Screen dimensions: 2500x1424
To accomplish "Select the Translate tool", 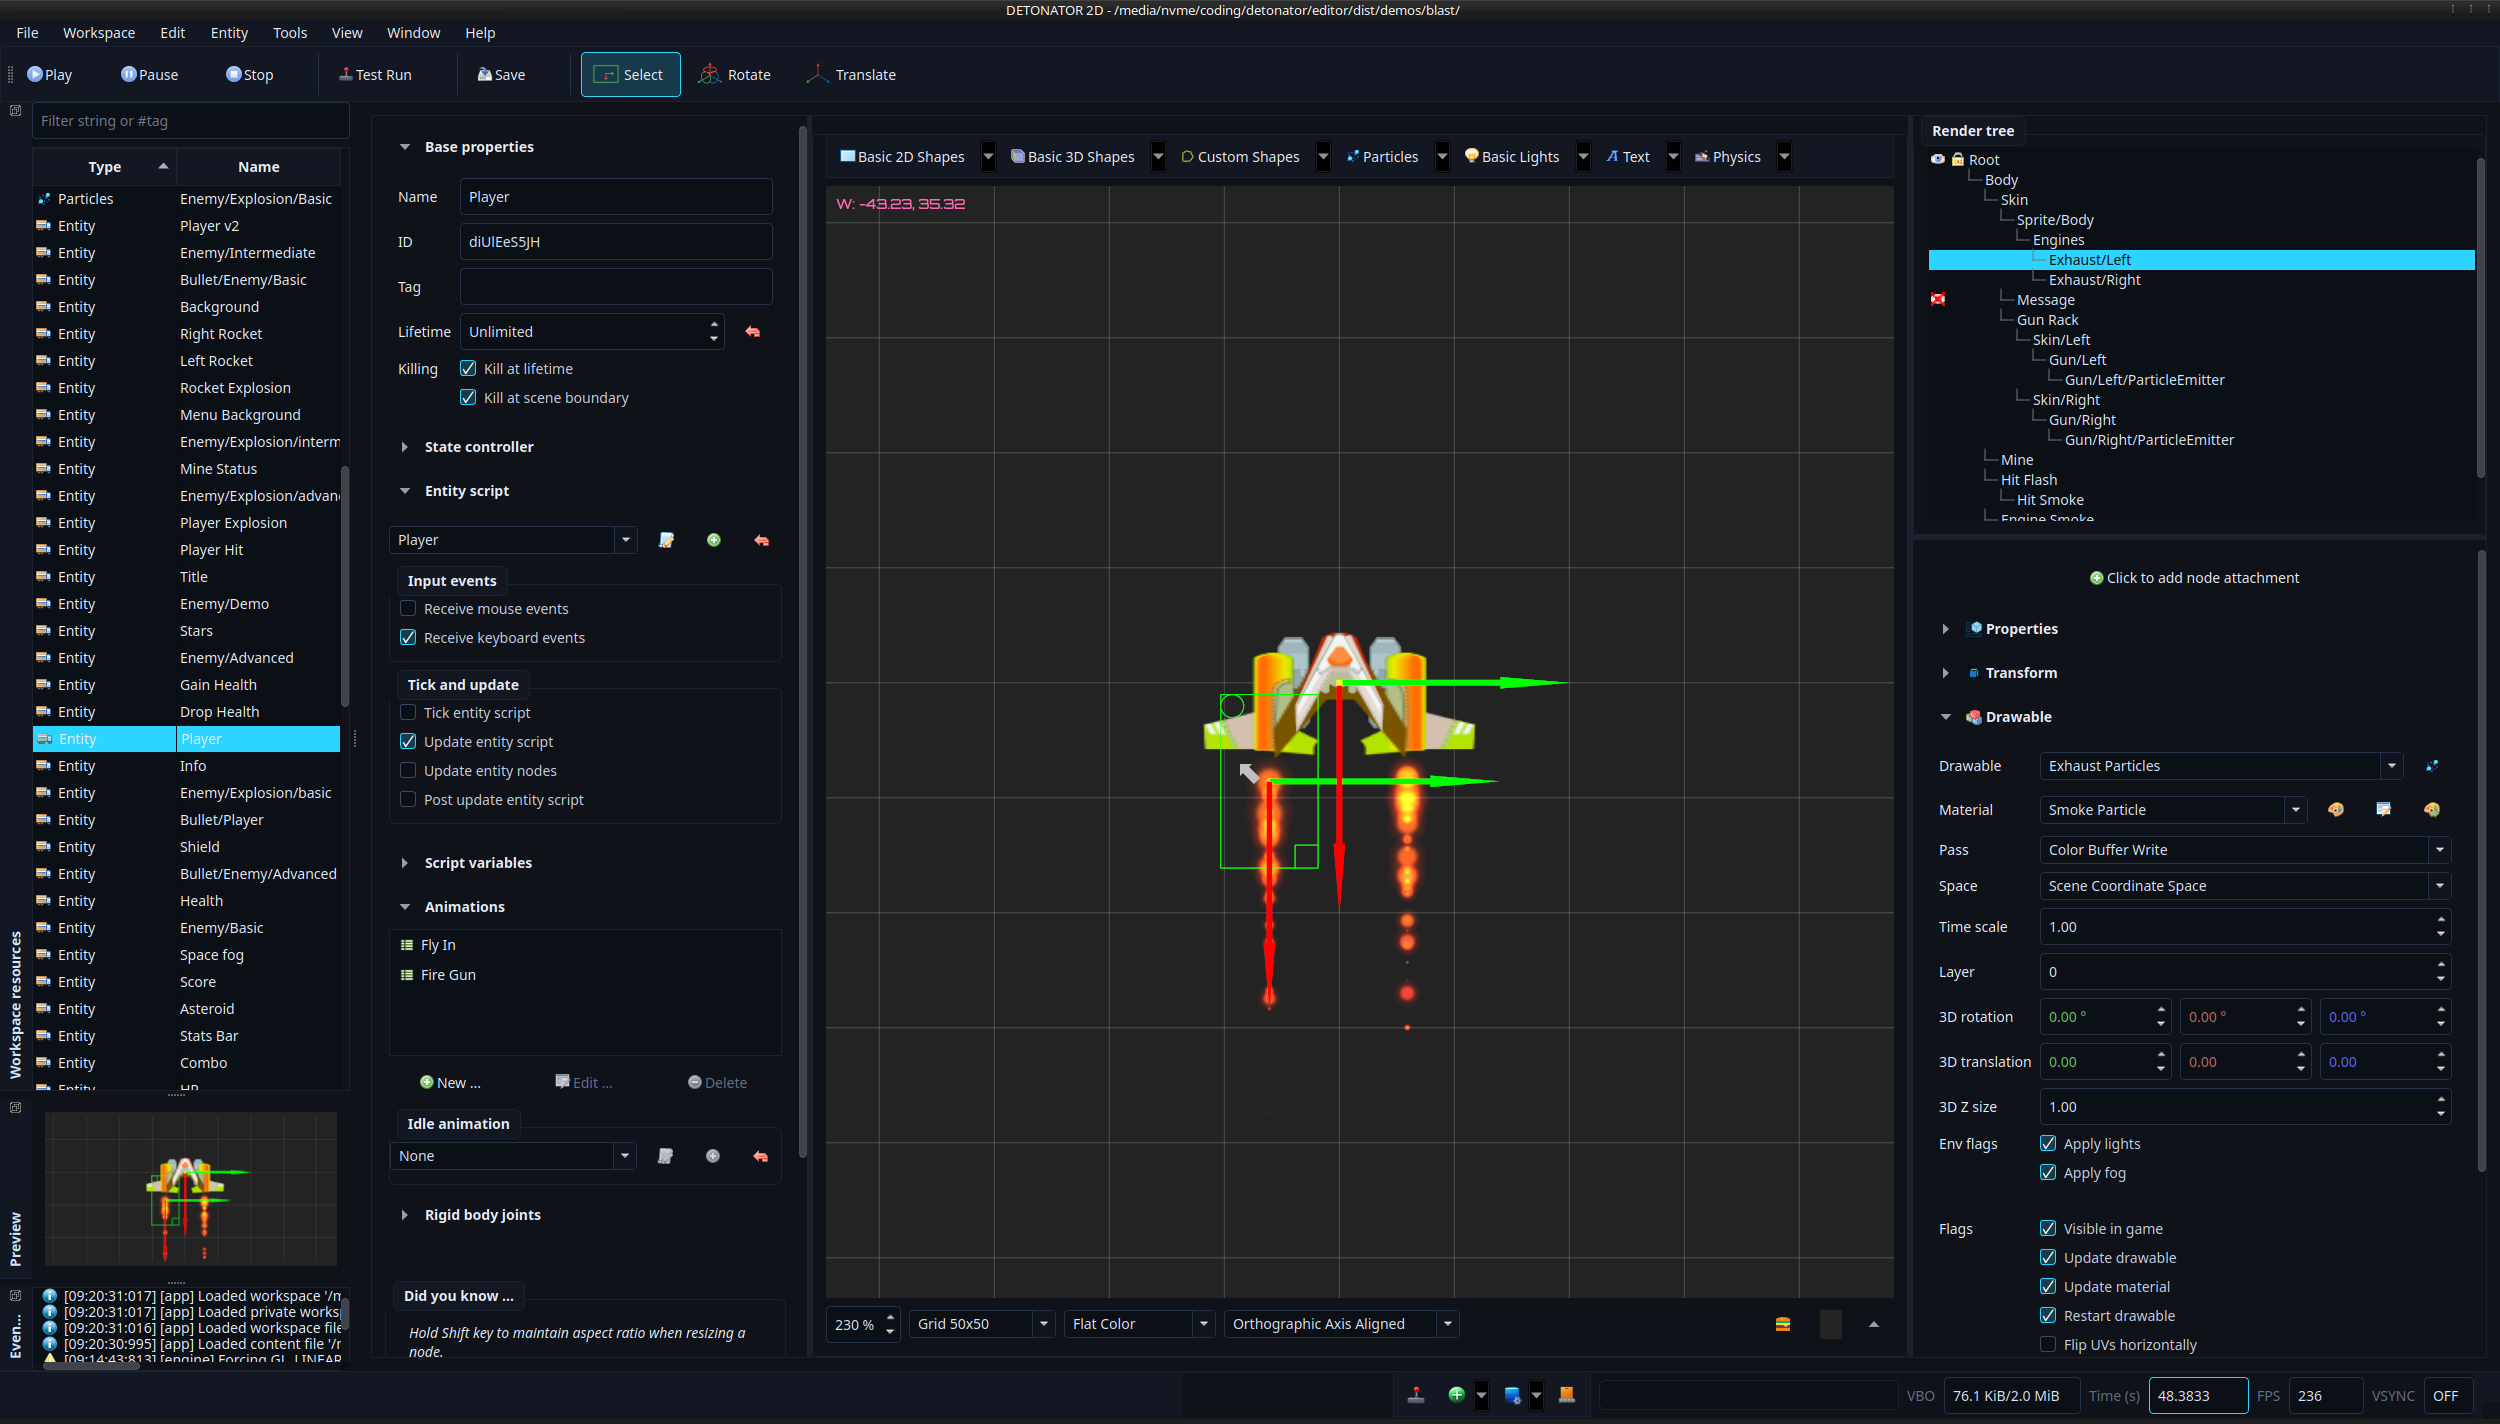I will [851, 75].
